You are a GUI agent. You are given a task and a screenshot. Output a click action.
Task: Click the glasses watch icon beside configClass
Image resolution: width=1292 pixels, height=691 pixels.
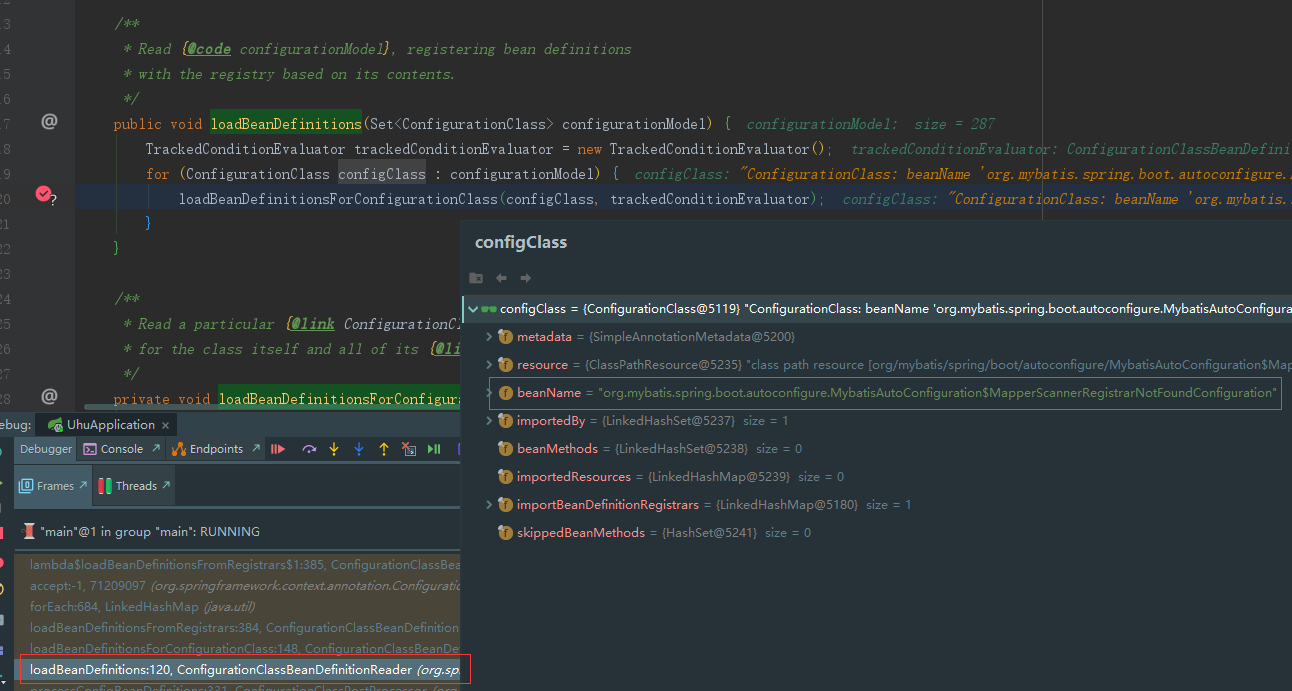coord(488,309)
